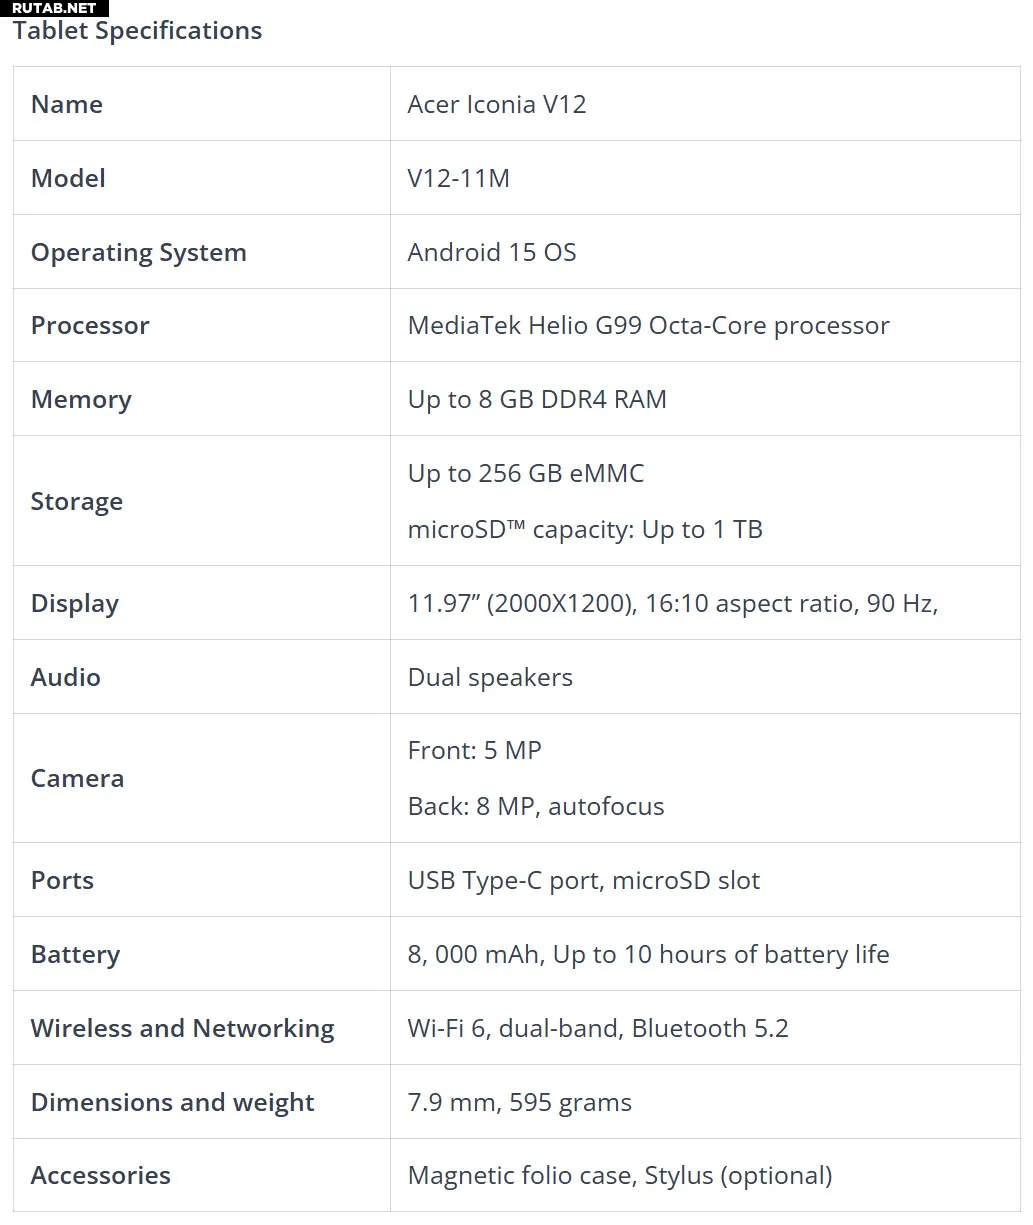
Task: Click the RUTAB.NET watermark logo
Action: [54, 8]
